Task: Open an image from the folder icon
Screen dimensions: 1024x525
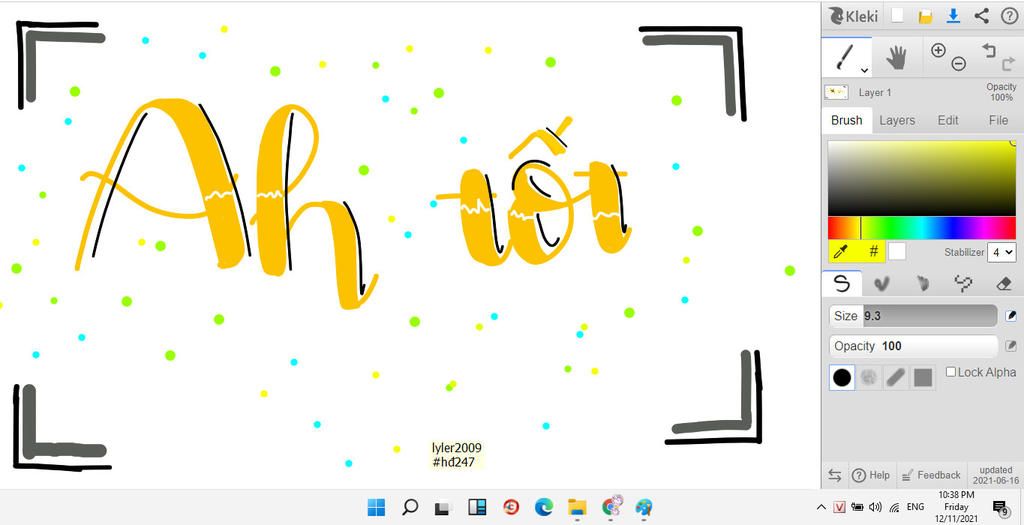Action: [925, 16]
